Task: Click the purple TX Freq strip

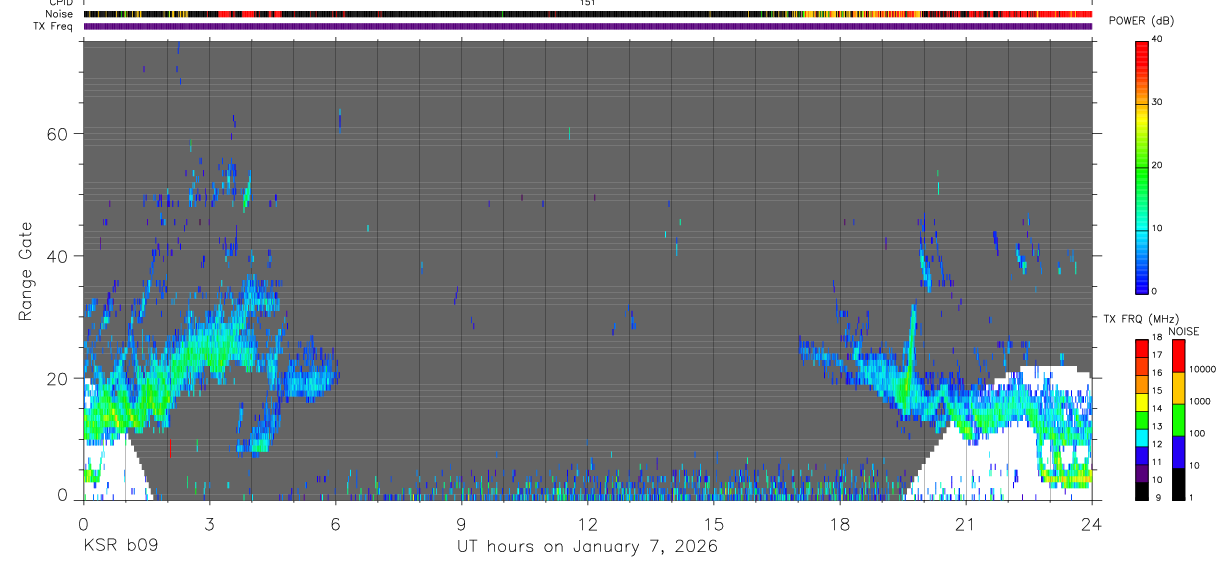Action: tap(588, 26)
